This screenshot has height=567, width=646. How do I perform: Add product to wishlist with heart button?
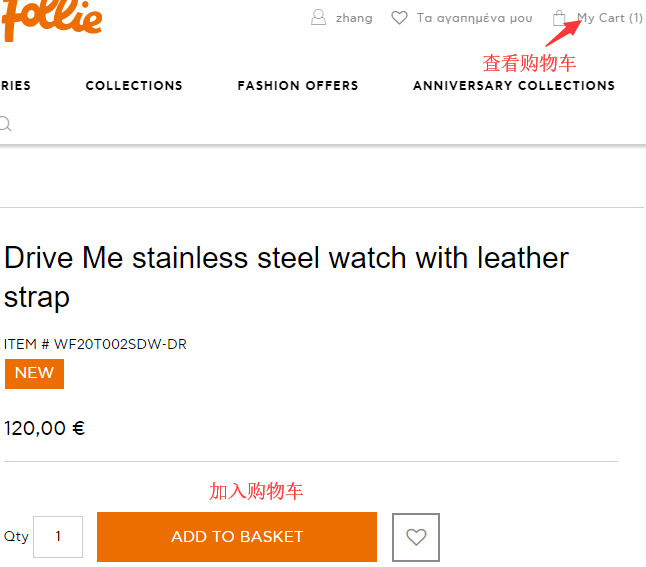click(416, 537)
